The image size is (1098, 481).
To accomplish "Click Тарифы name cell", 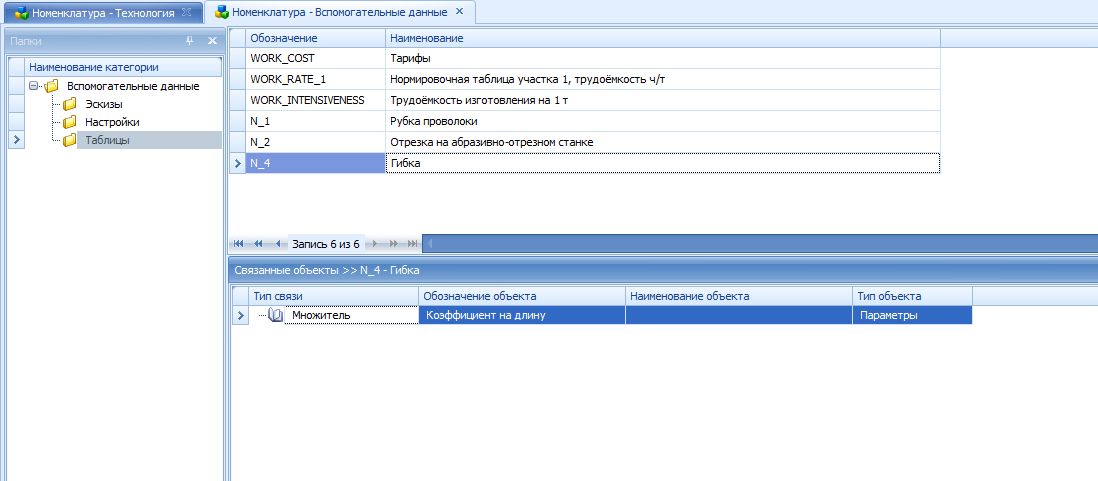I will pyautogui.click(x=662, y=58).
